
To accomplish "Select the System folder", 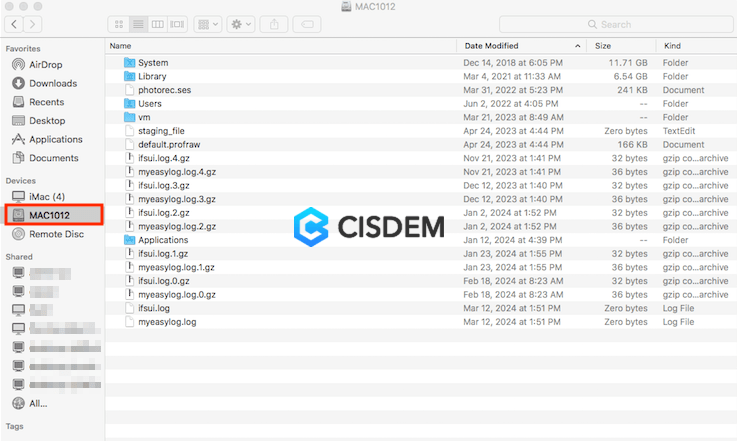I will click(153, 63).
